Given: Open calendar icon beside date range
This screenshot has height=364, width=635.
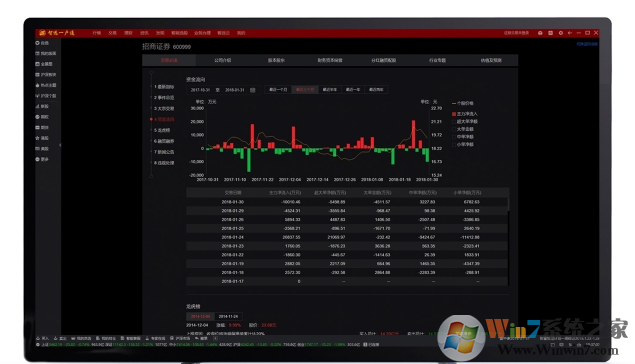Looking at the screenshot, I should [x=253, y=90].
